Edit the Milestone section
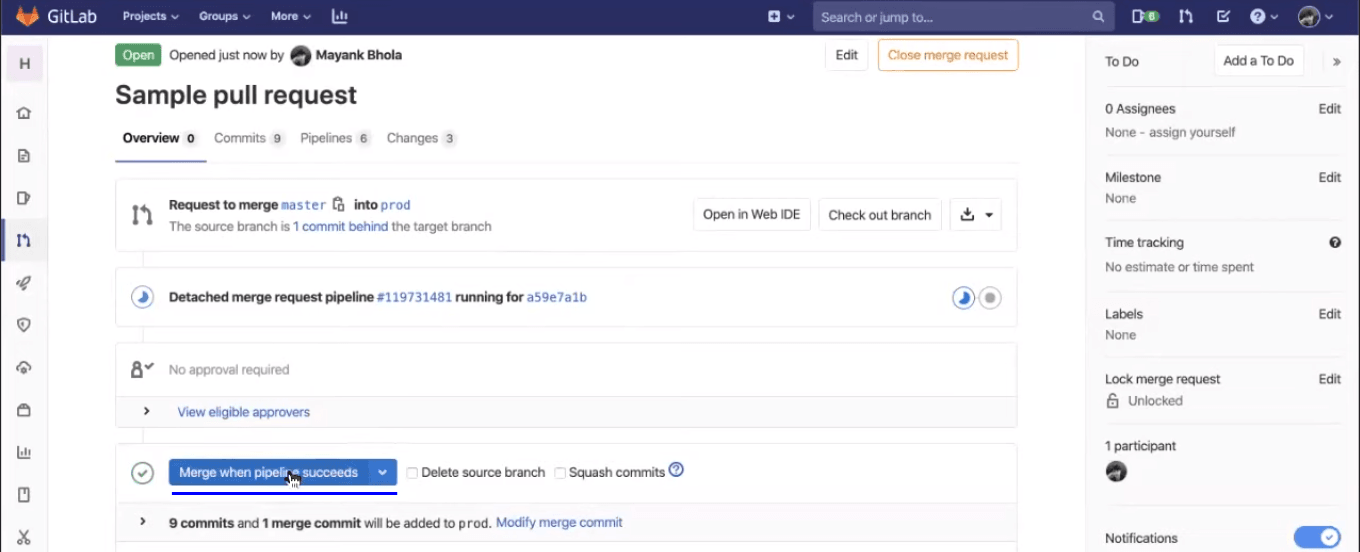This screenshot has width=1360, height=552. (x=1329, y=177)
